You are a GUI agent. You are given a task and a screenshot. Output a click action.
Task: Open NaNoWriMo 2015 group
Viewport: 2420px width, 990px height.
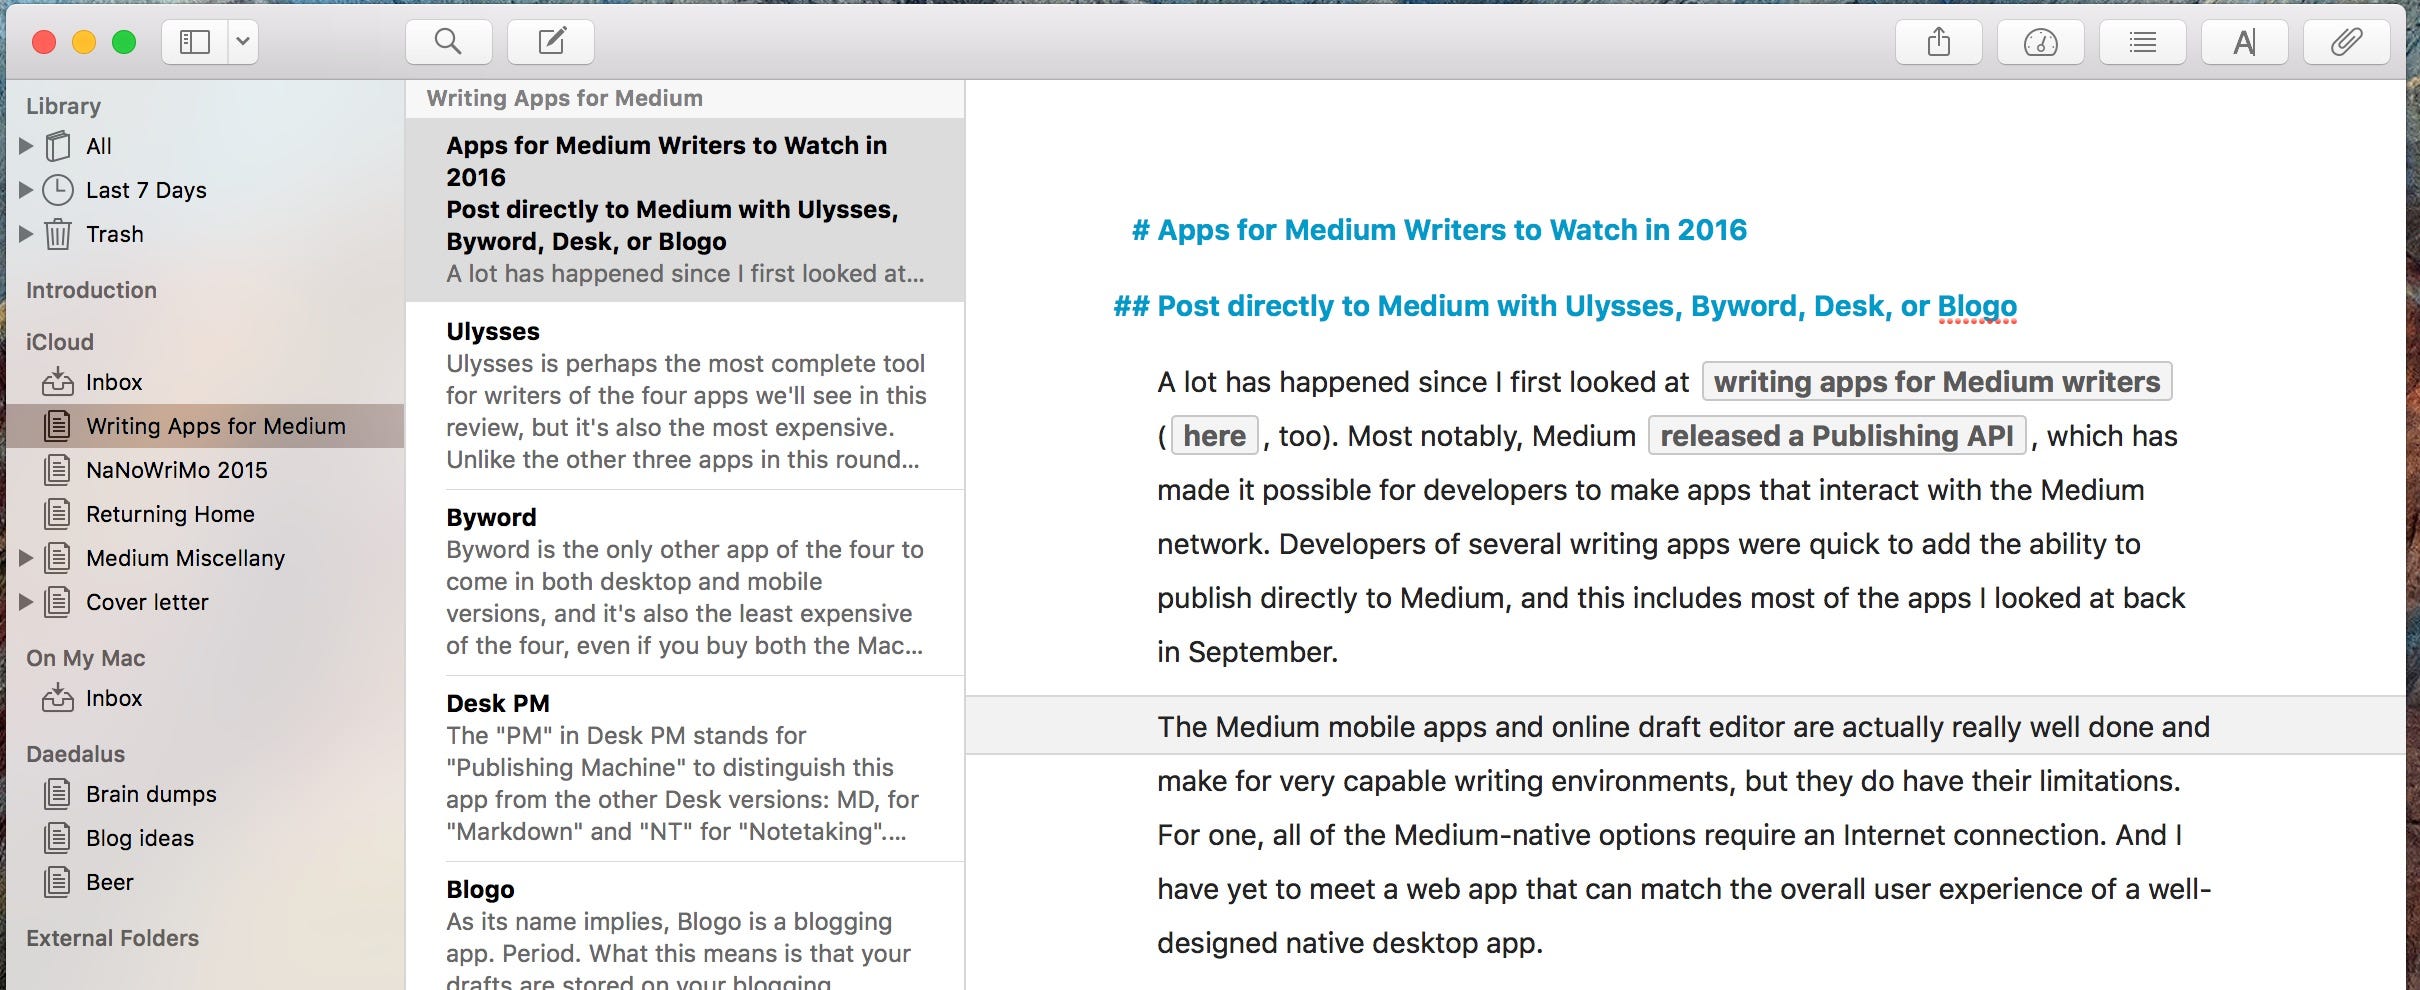tap(177, 470)
